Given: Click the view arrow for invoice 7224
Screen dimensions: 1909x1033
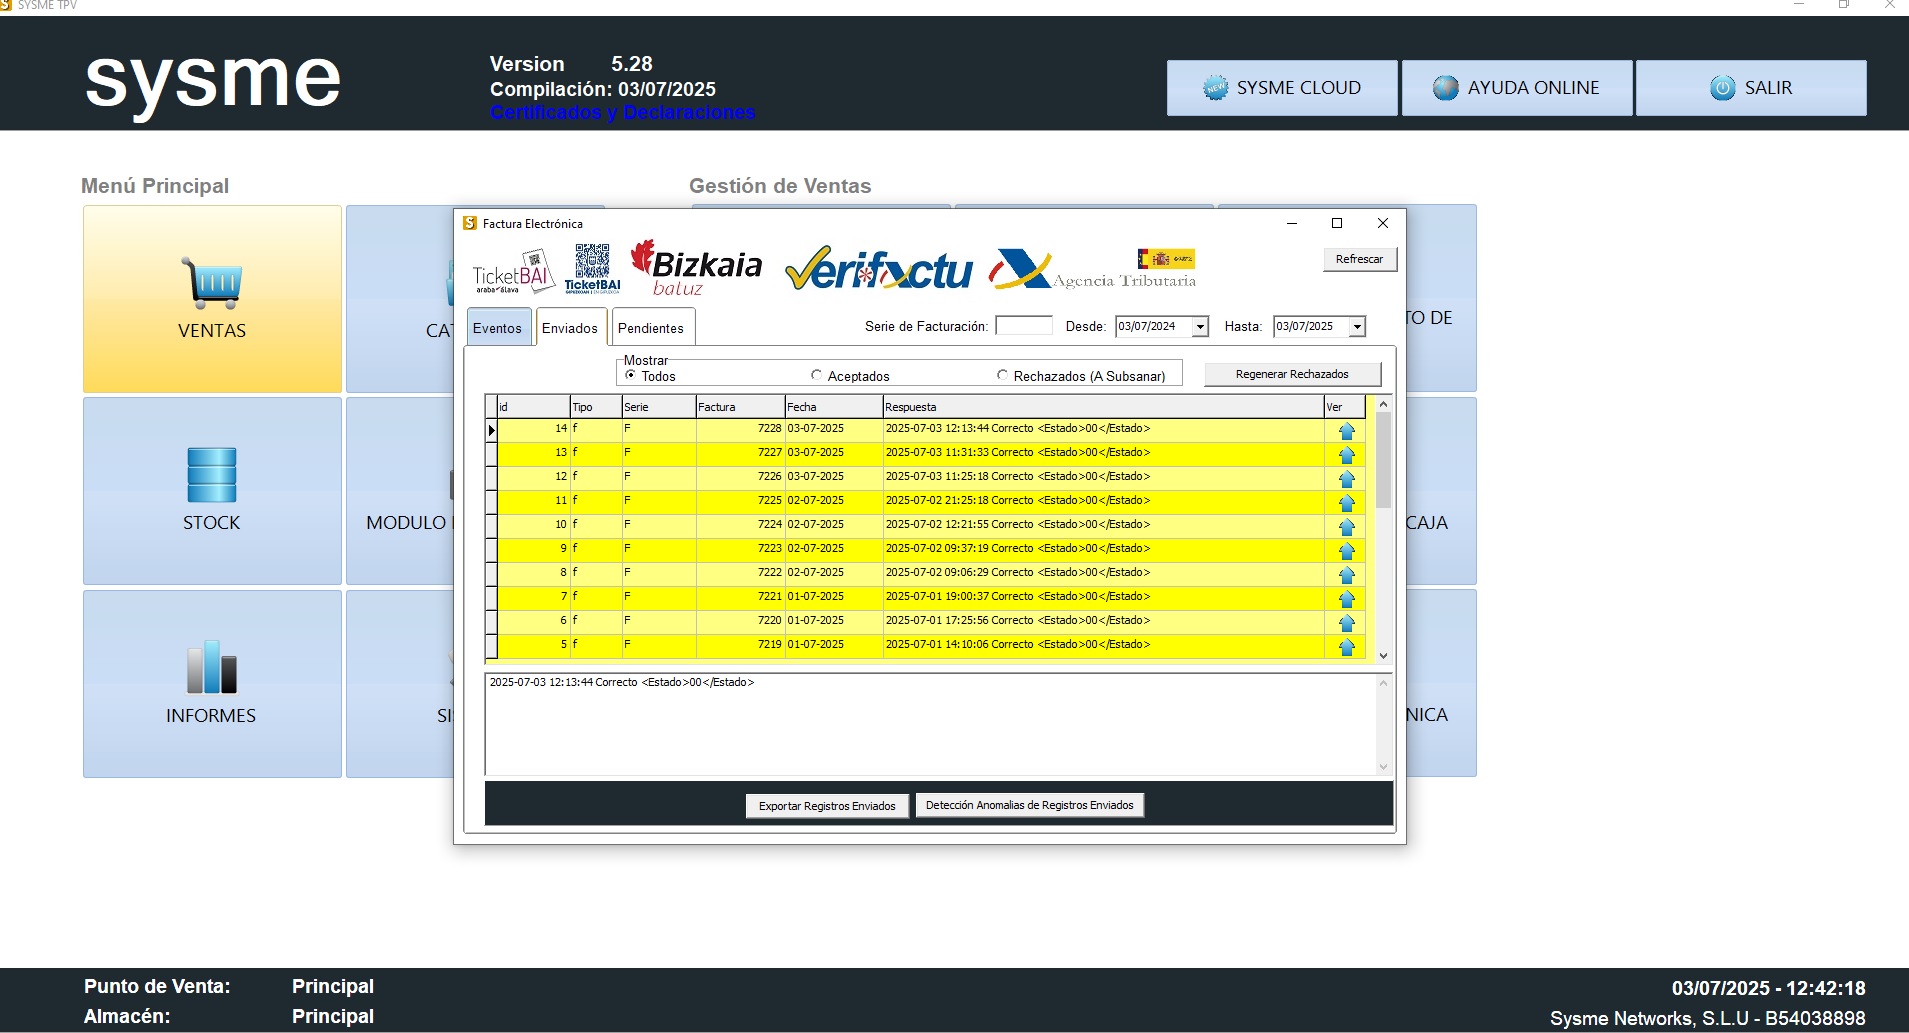Looking at the screenshot, I should [1346, 527].
